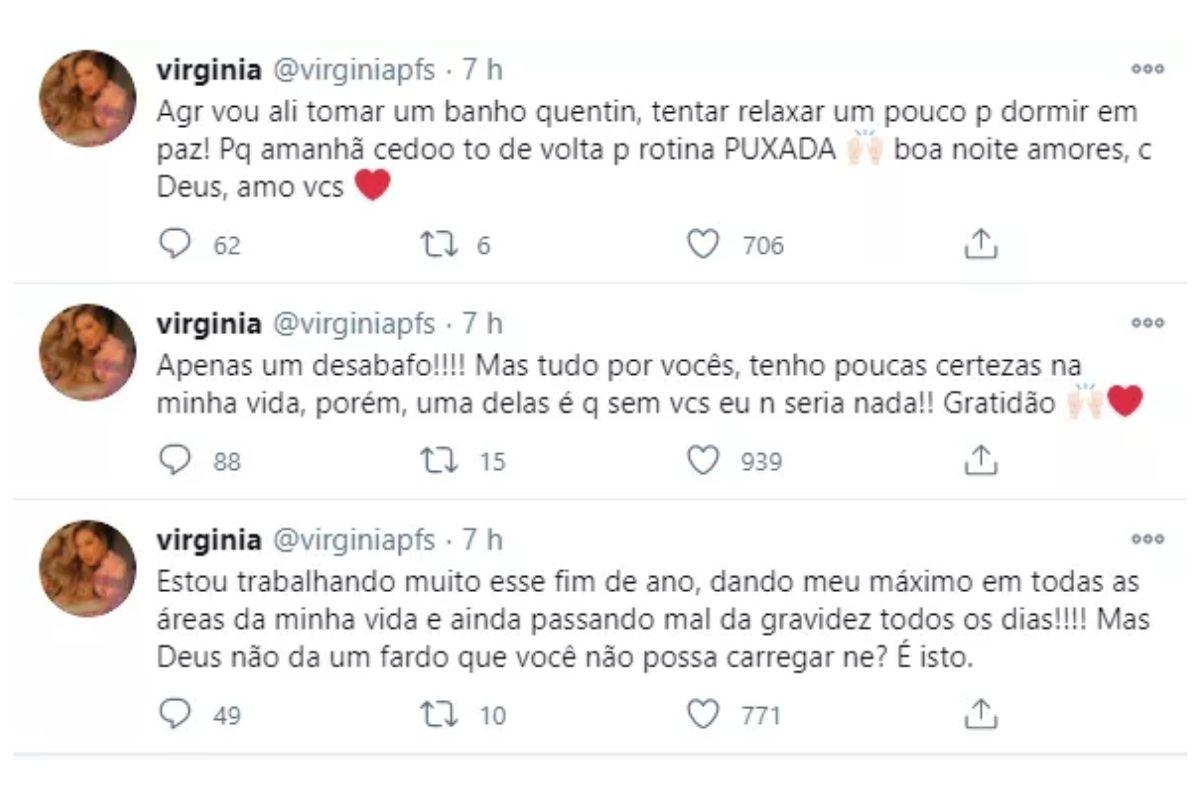Reply to the 'Apenas um desabafo' tweet
1200x800 pixels.
pos(175,461)
